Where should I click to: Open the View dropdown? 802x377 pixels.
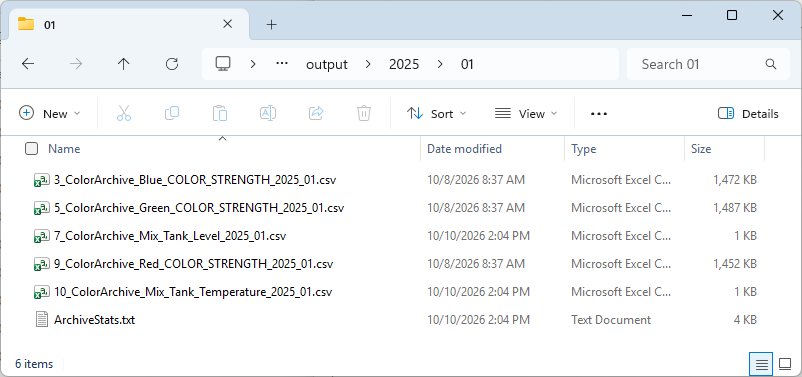[526, 114]
